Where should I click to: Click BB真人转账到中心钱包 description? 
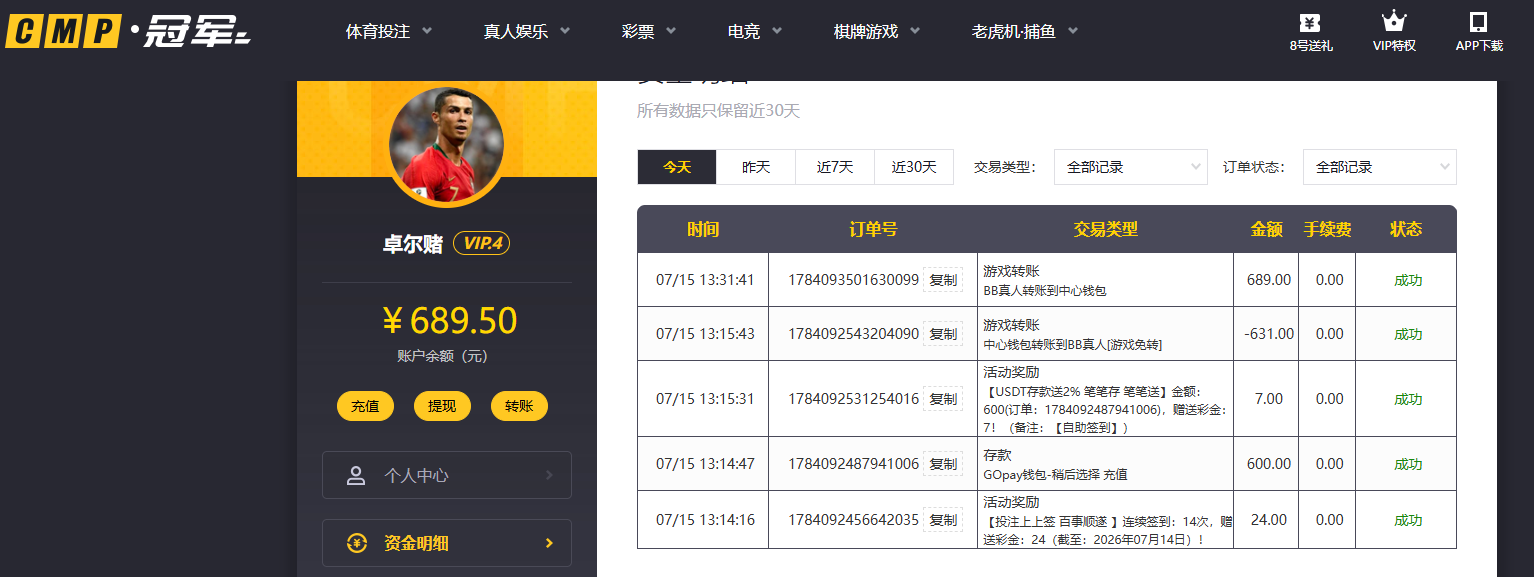pyautogui.click(x=1045, y=291)
